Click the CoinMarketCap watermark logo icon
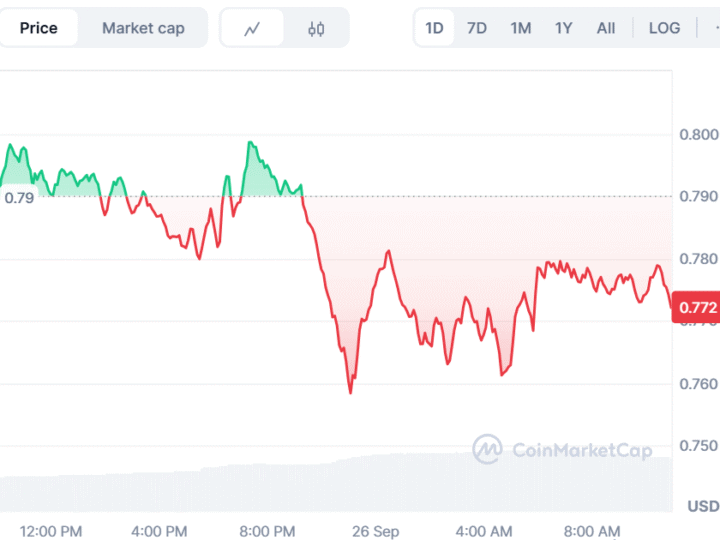720x540 pixels. [487, 449]
